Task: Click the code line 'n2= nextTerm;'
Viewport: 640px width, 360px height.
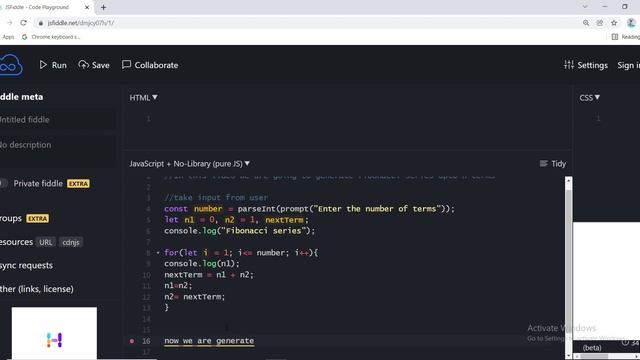Action: click(x=194, y=297)
